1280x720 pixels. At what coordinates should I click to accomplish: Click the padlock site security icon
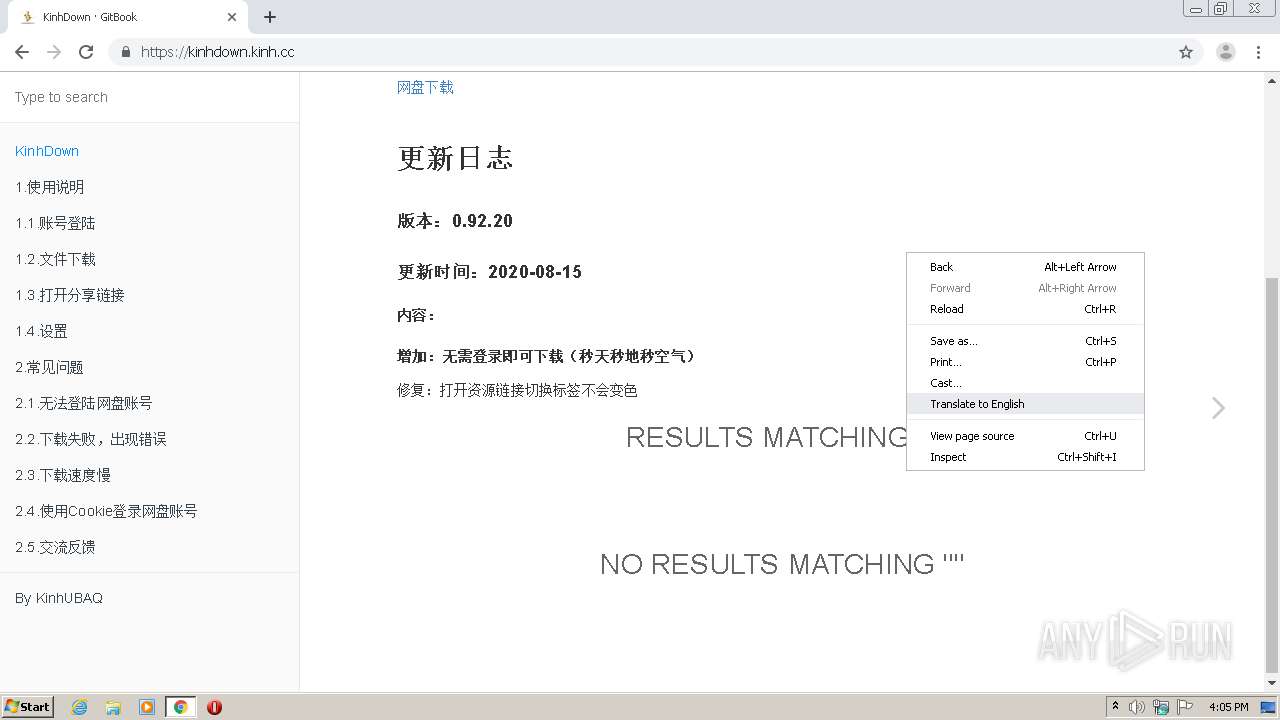125,52
